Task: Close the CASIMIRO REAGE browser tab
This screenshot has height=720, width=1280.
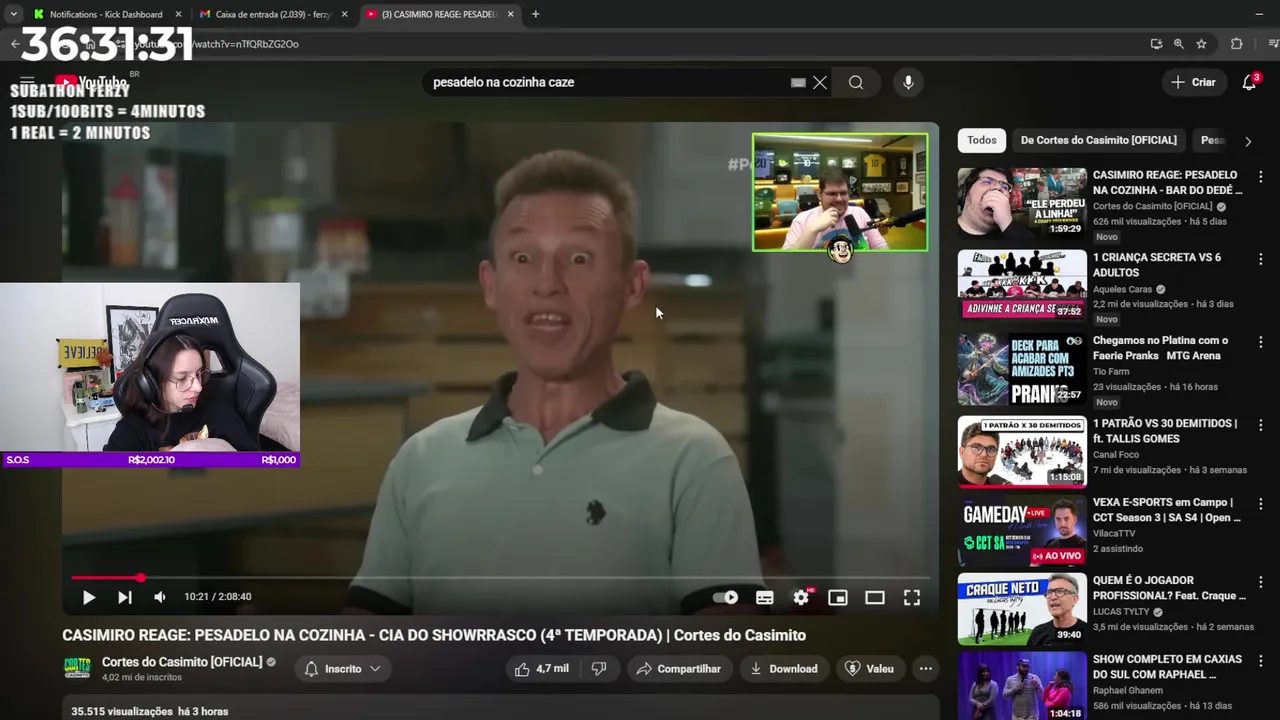Action: point(510,14)
